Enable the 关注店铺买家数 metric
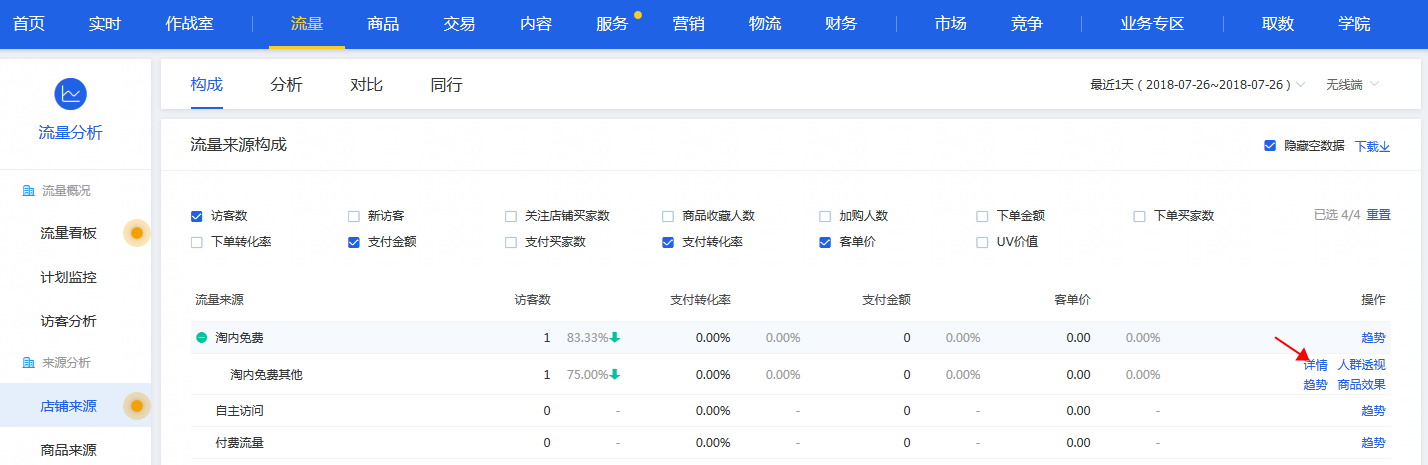 [510, 216]
